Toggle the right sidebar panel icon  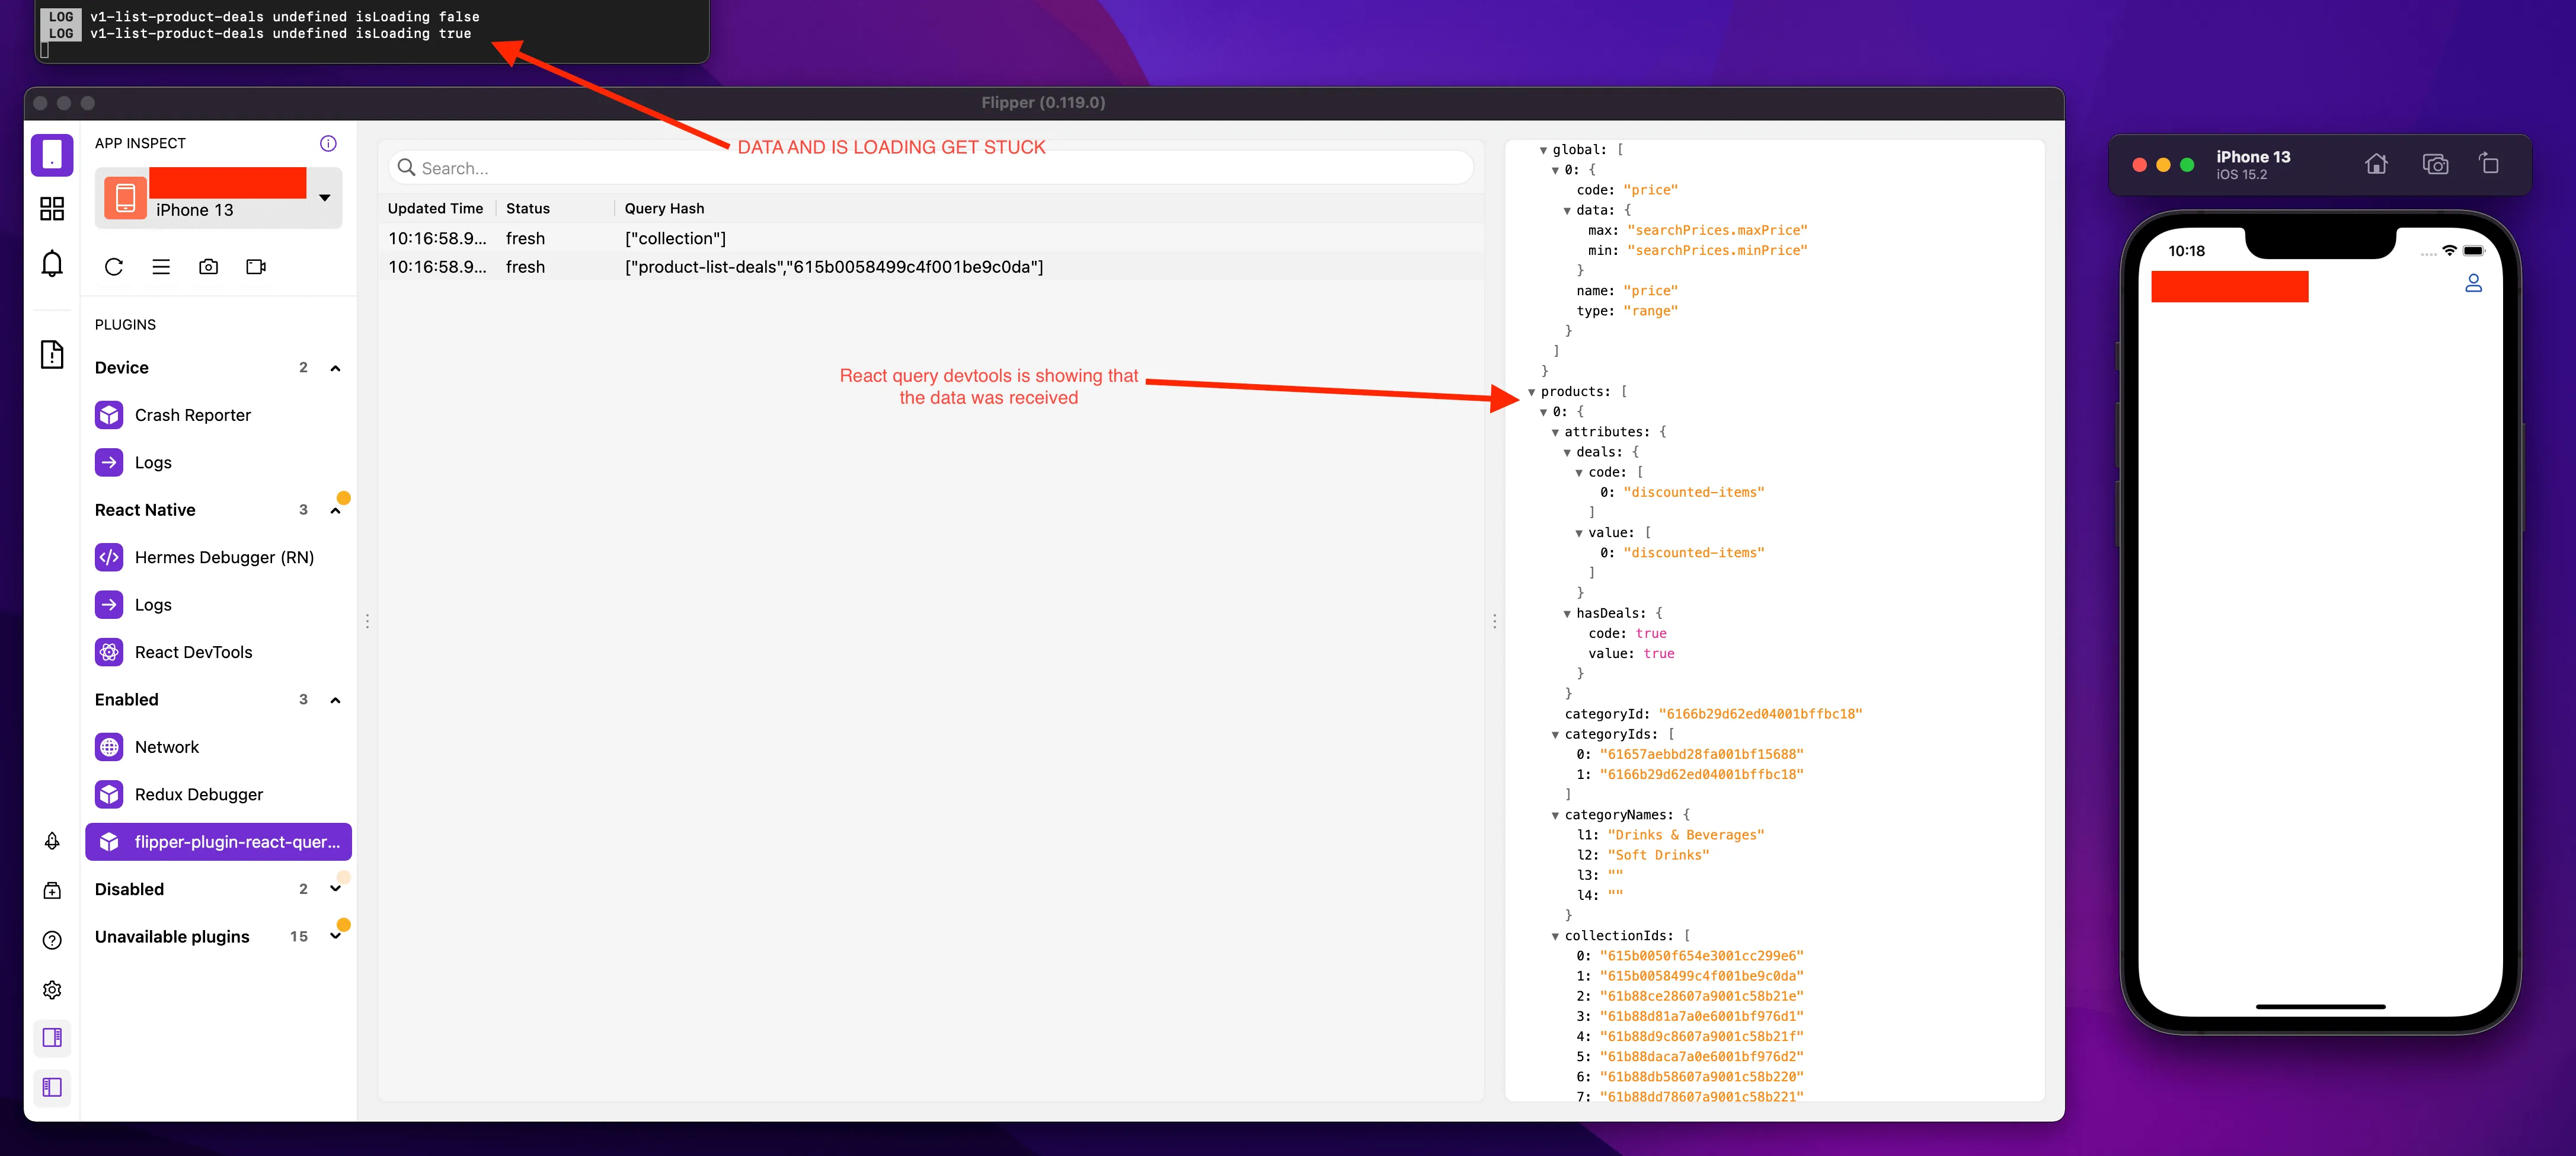point(52,1037)
